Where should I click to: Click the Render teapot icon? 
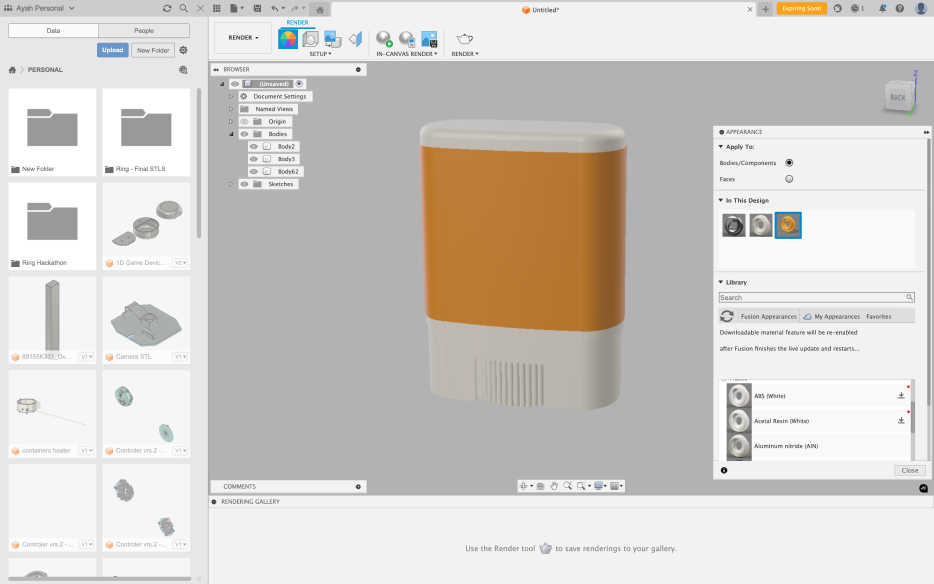tap(465, 39)
